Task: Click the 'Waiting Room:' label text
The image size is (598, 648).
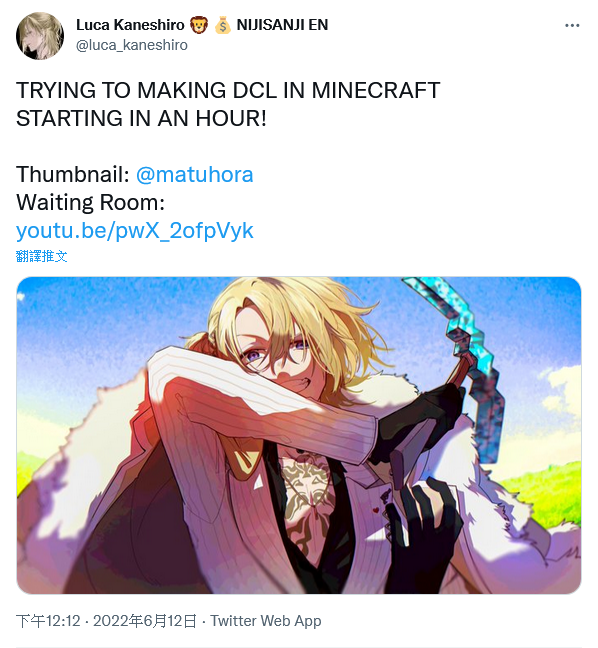Action: coord(91,202)
